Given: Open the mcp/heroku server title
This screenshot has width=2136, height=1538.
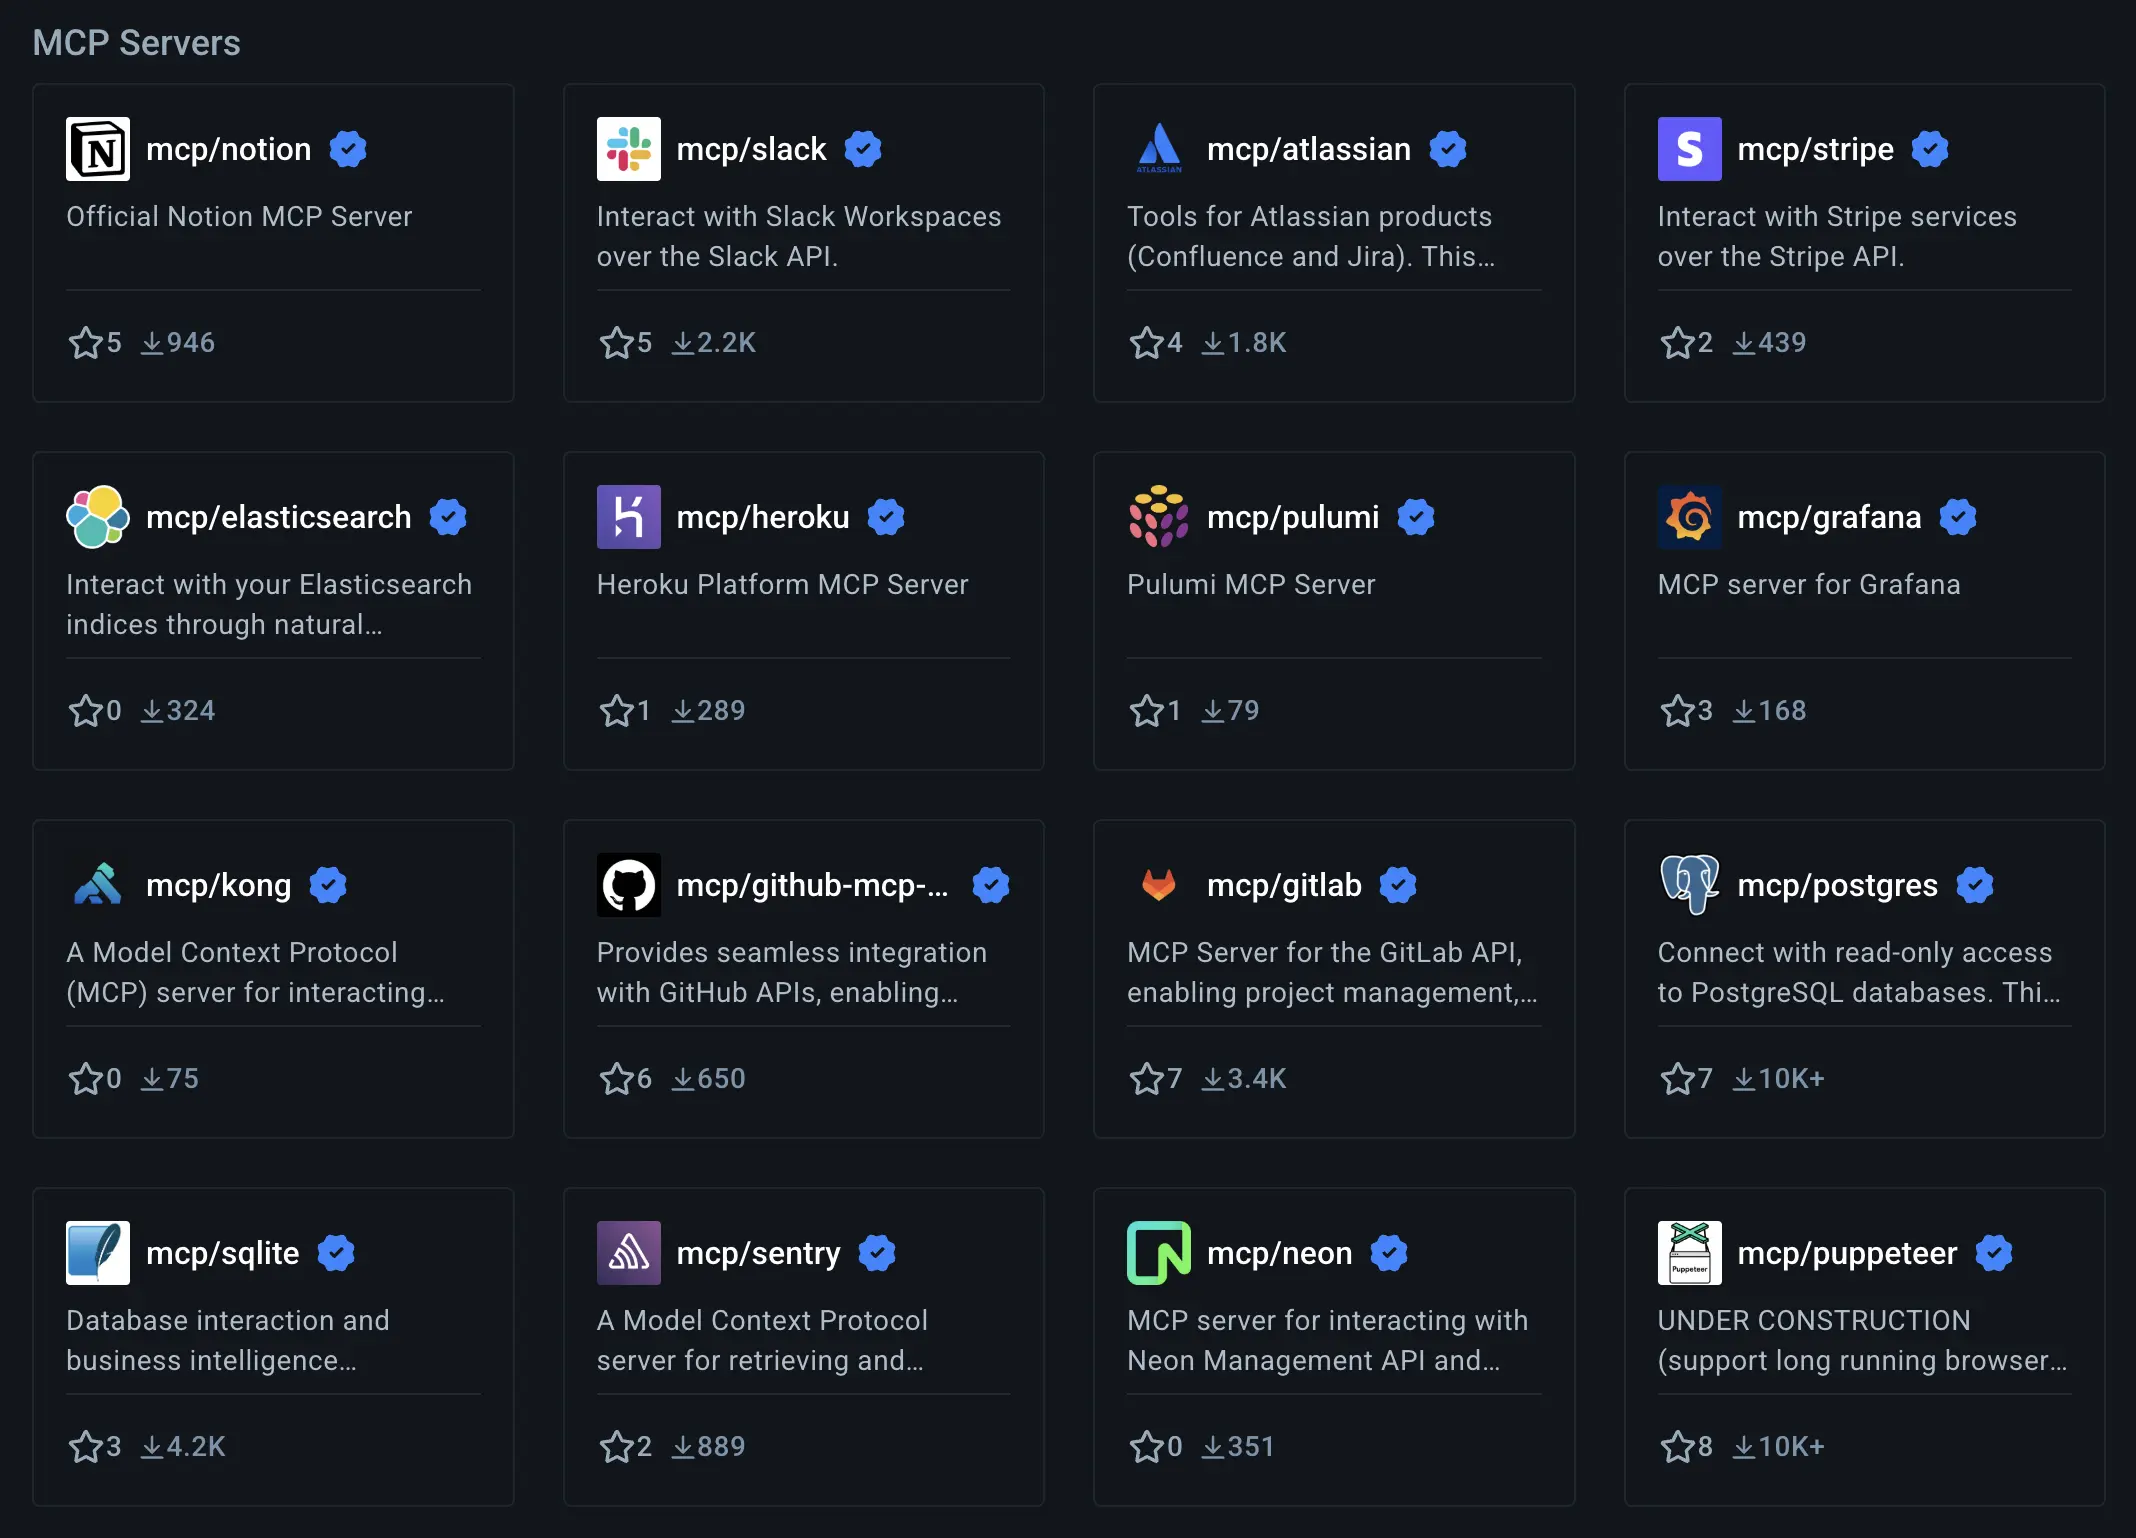Looking at the screenshot, I should point(763,517).
